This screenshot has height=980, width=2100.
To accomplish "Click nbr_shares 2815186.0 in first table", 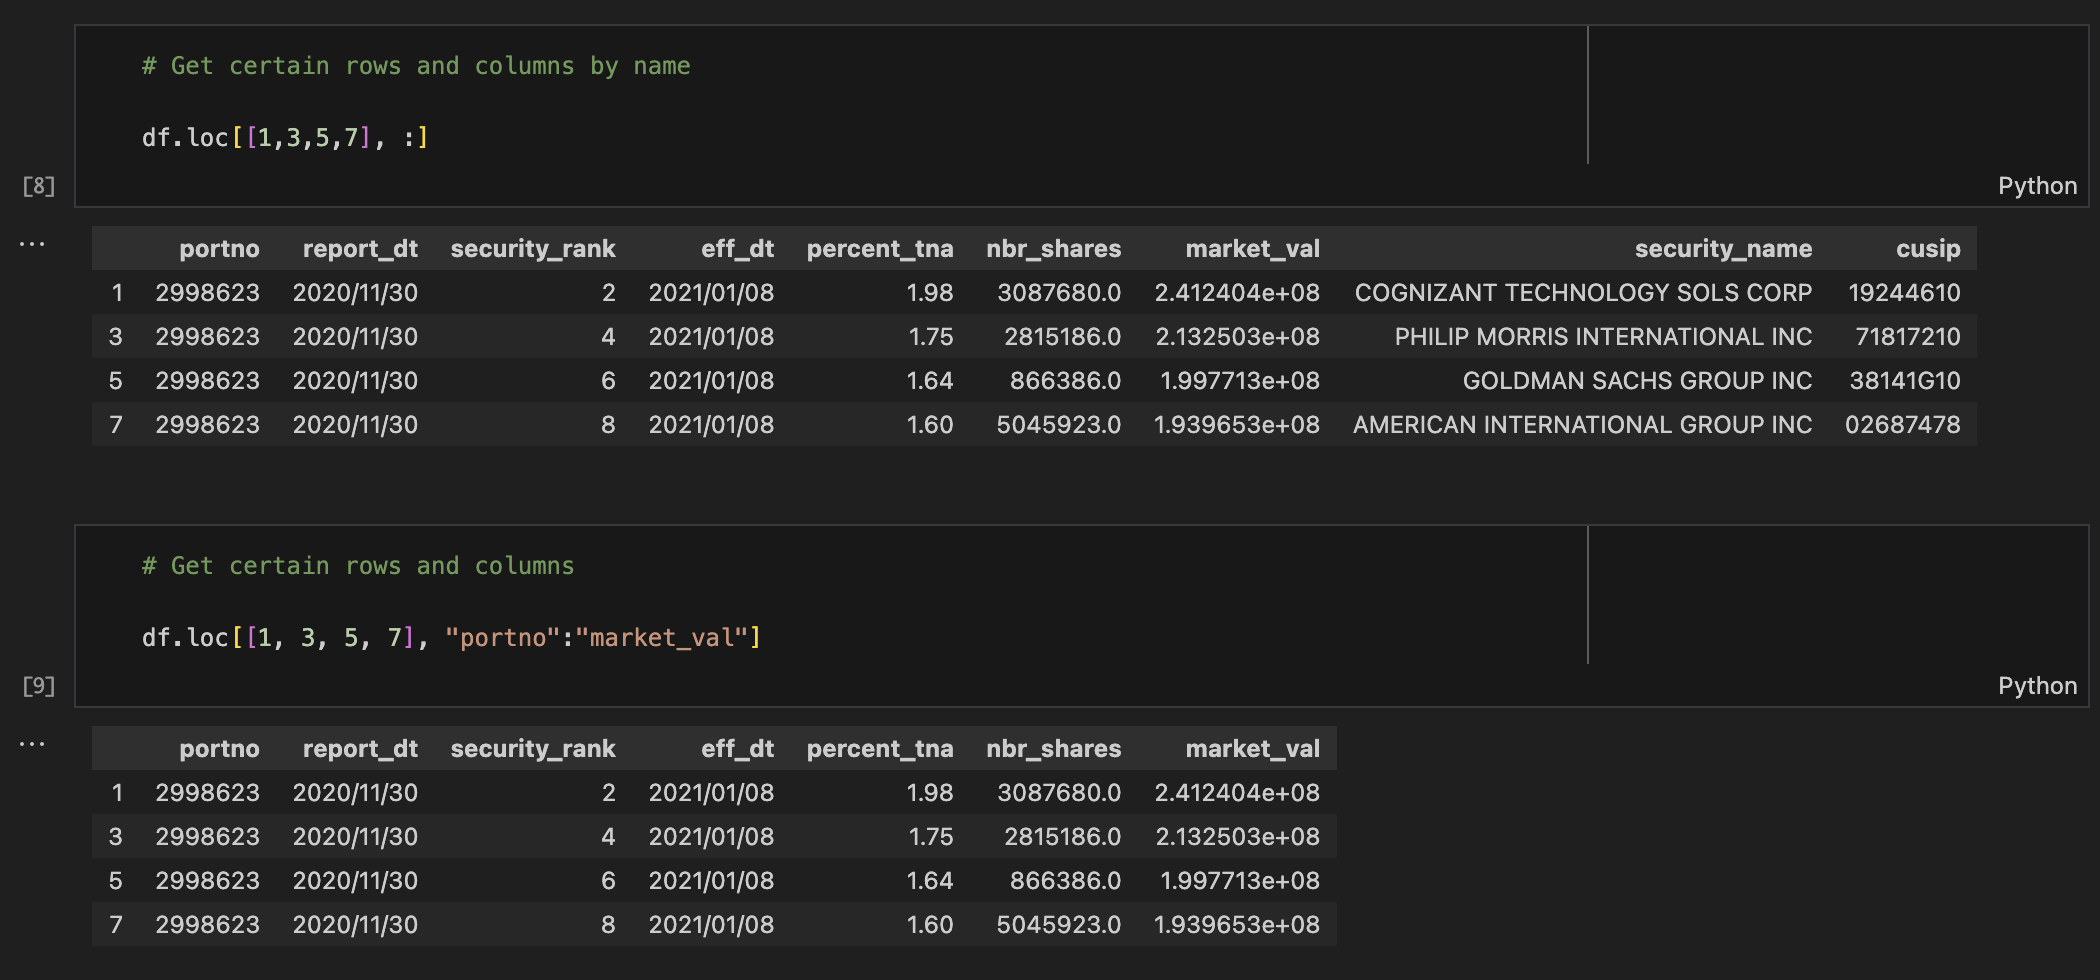I will [x=1062, y=337].
